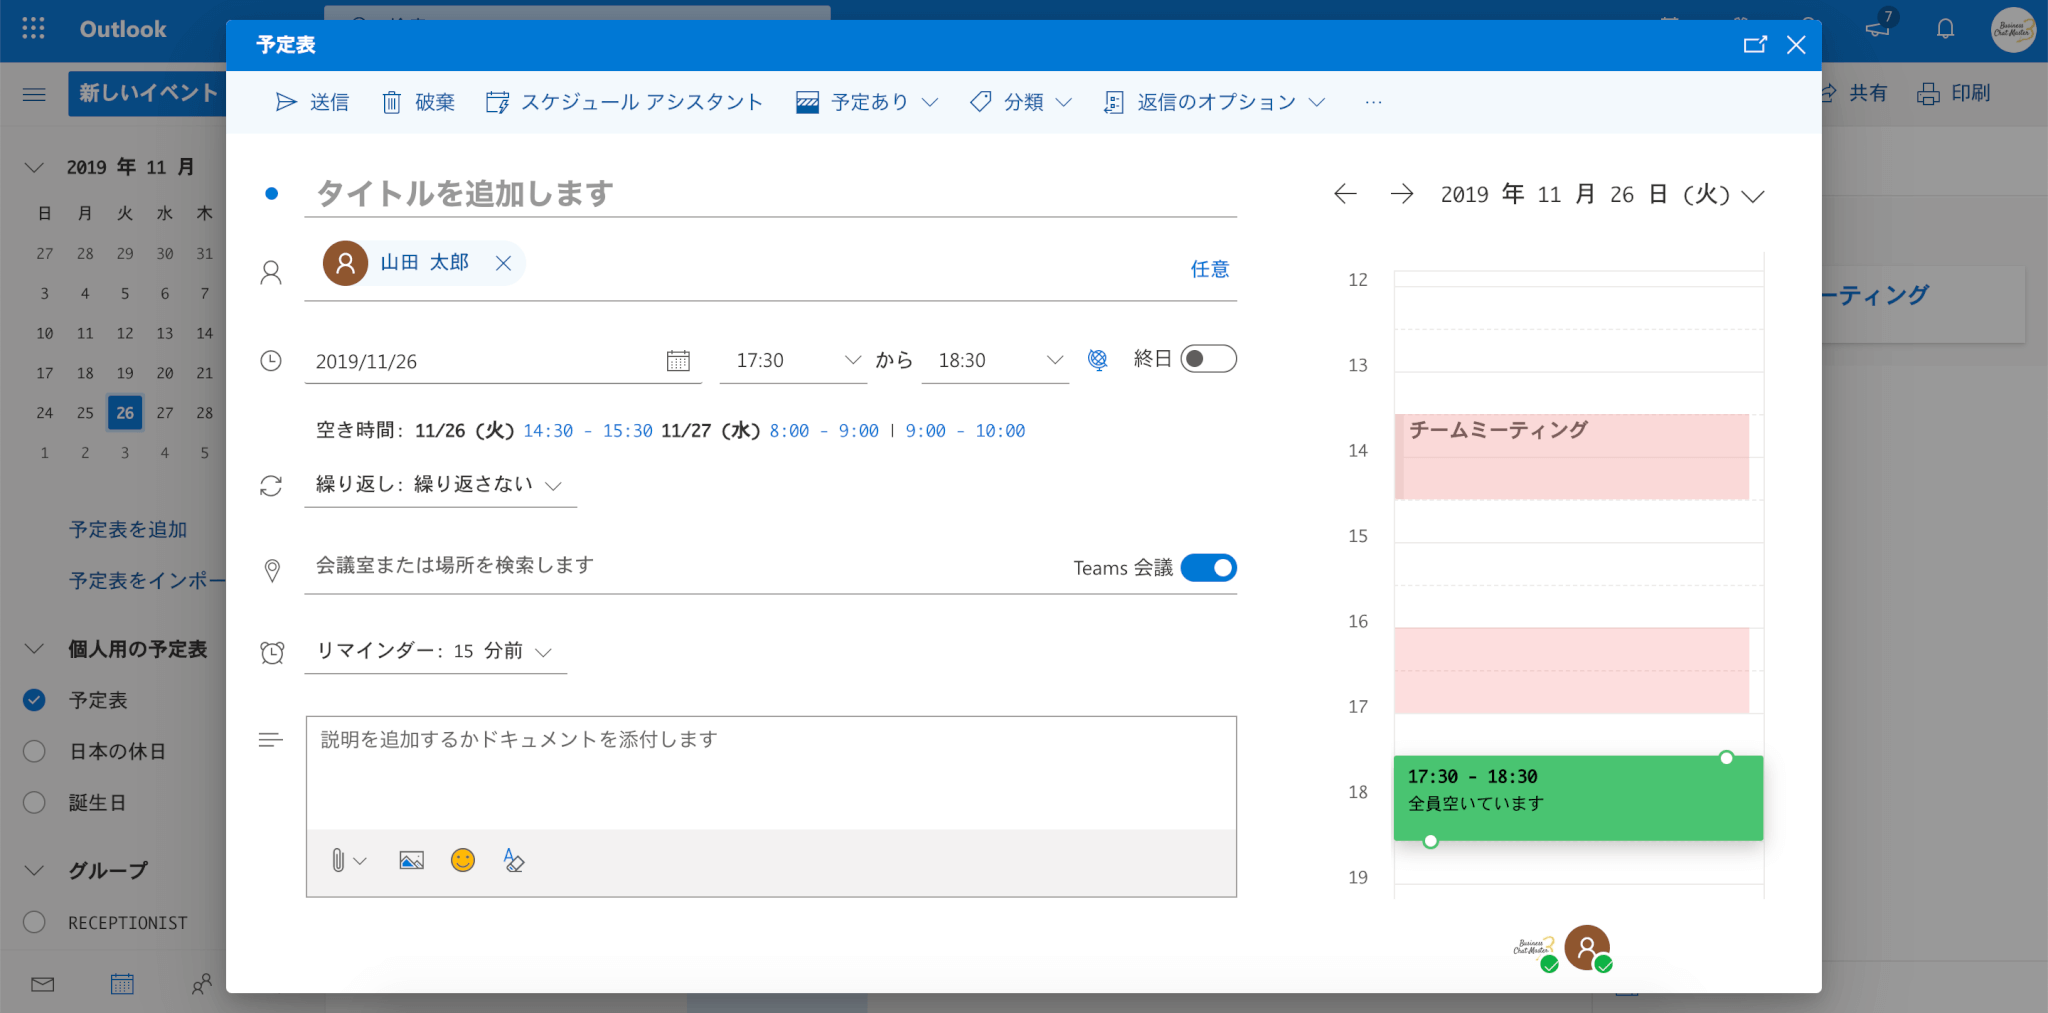Click the 任意 optional attendees link
Image resolution: width=2048 pixels, height=1013 pixels.
pos(1209,269)
